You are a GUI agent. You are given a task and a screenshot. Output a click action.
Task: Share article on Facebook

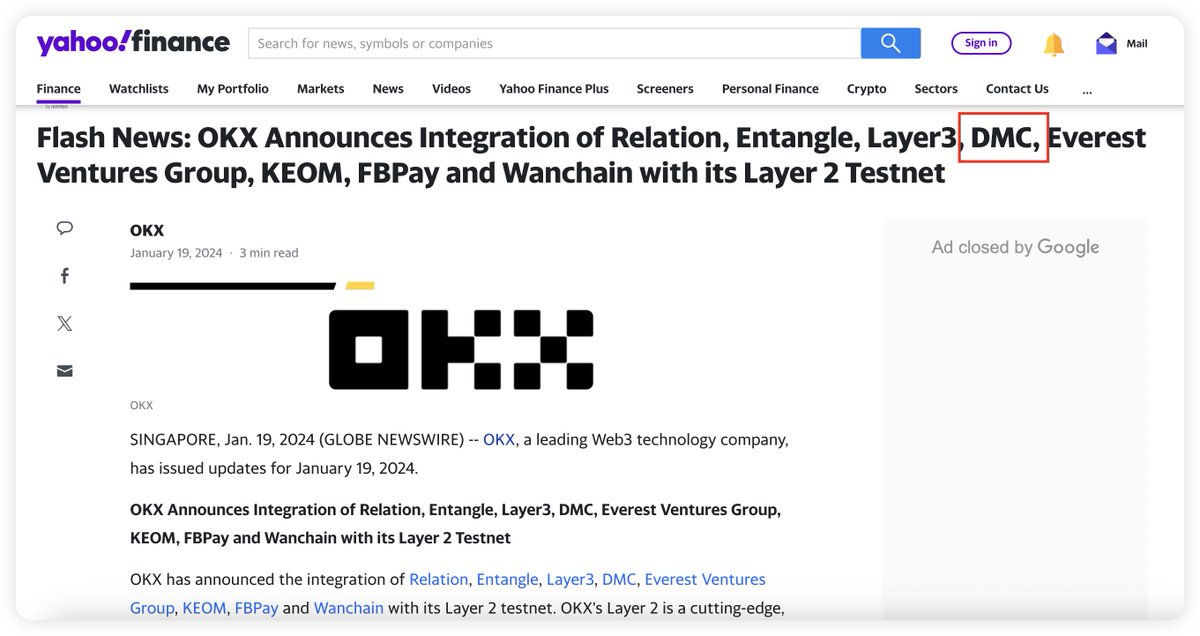65,275
